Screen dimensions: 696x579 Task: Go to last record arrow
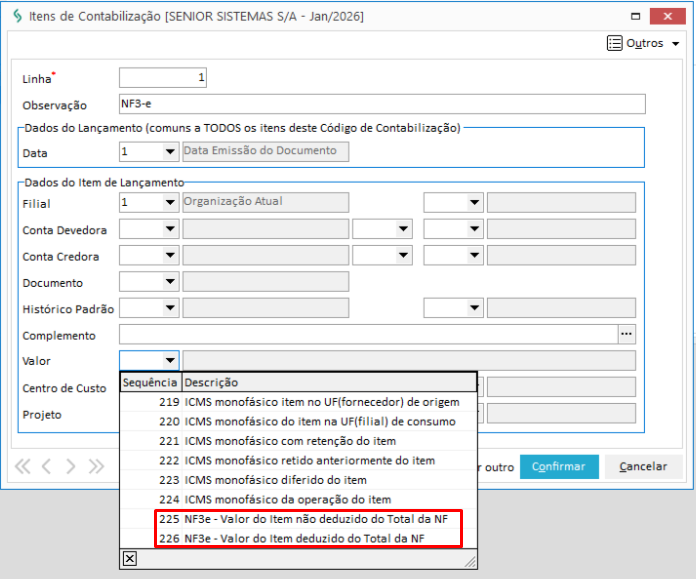pyautogui.click(x=96, y=467)
